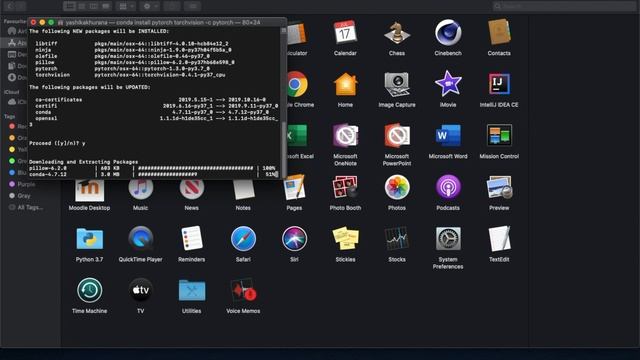Open the Microsoft Word icon
640x360 pixels.
tap(448, 136)
